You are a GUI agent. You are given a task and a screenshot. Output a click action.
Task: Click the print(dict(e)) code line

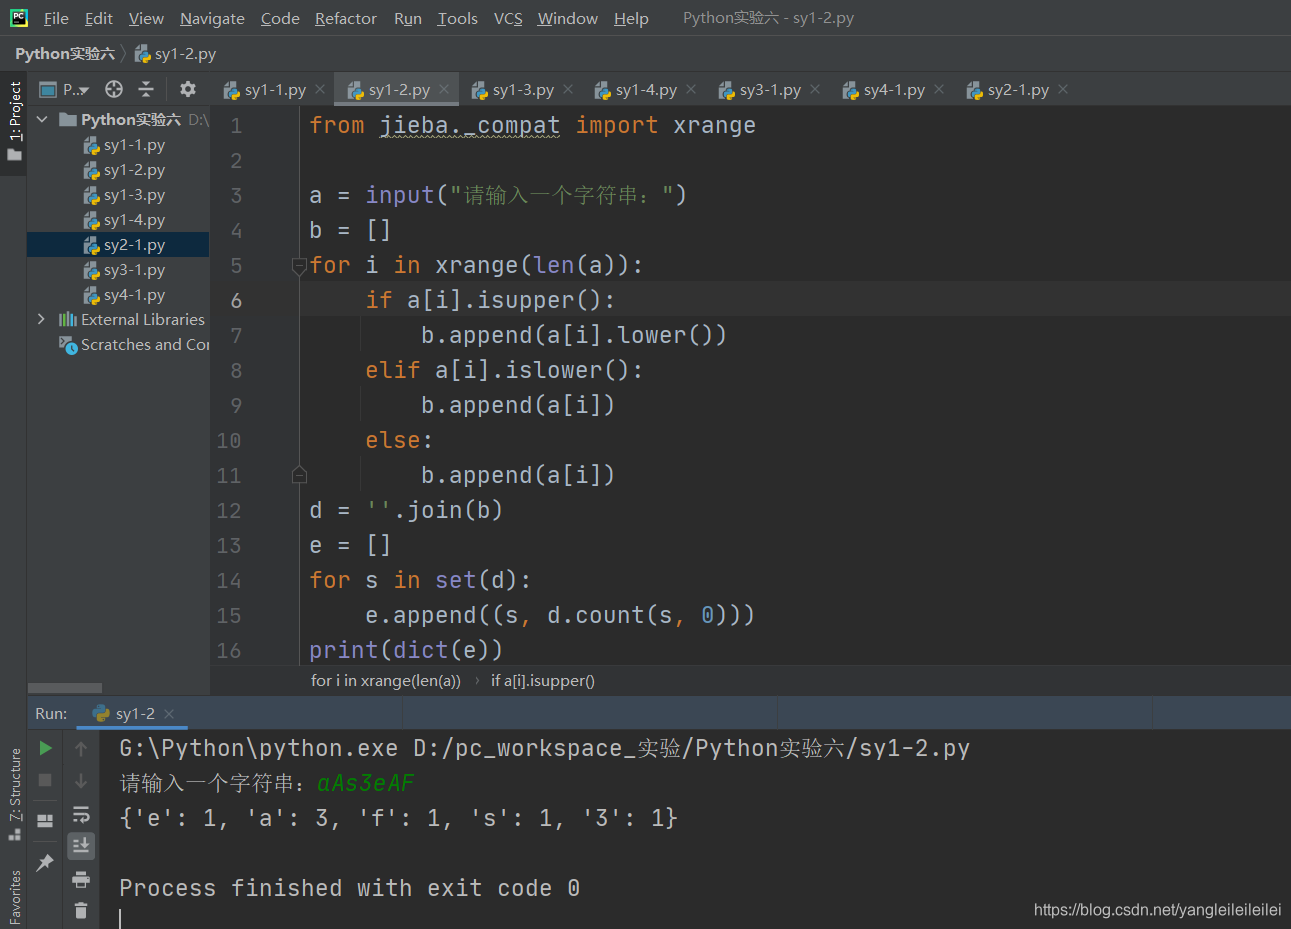405,650
